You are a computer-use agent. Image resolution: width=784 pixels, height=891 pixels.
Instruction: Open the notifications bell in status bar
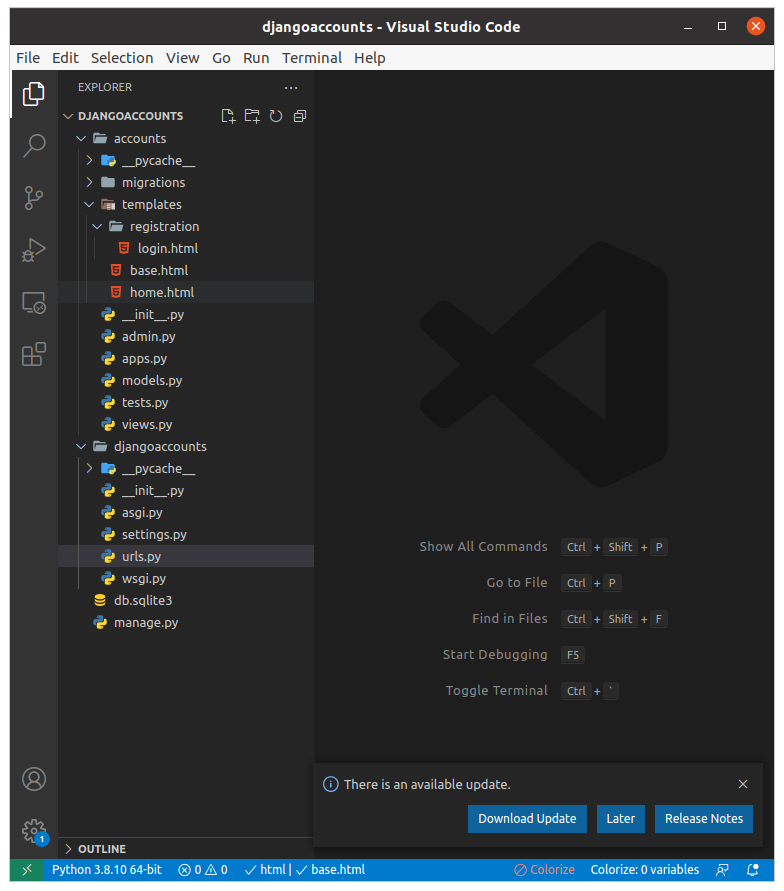point(753,870)
